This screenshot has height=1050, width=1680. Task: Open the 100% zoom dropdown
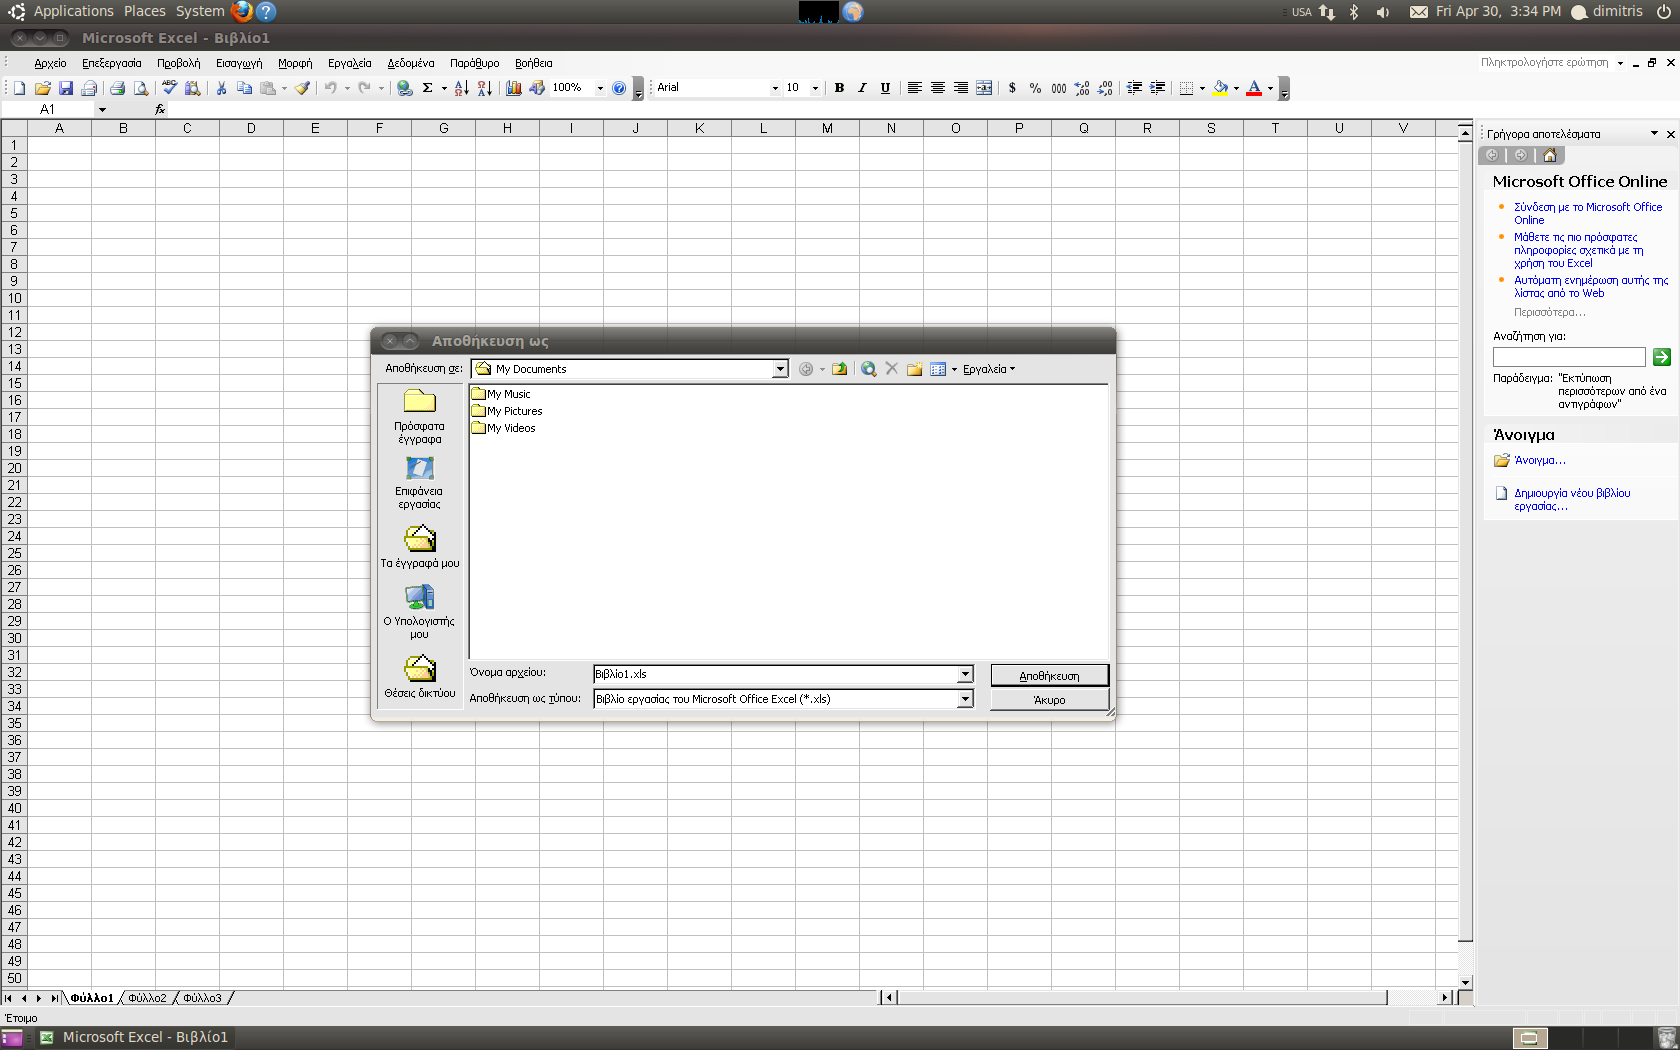(600, 88)
